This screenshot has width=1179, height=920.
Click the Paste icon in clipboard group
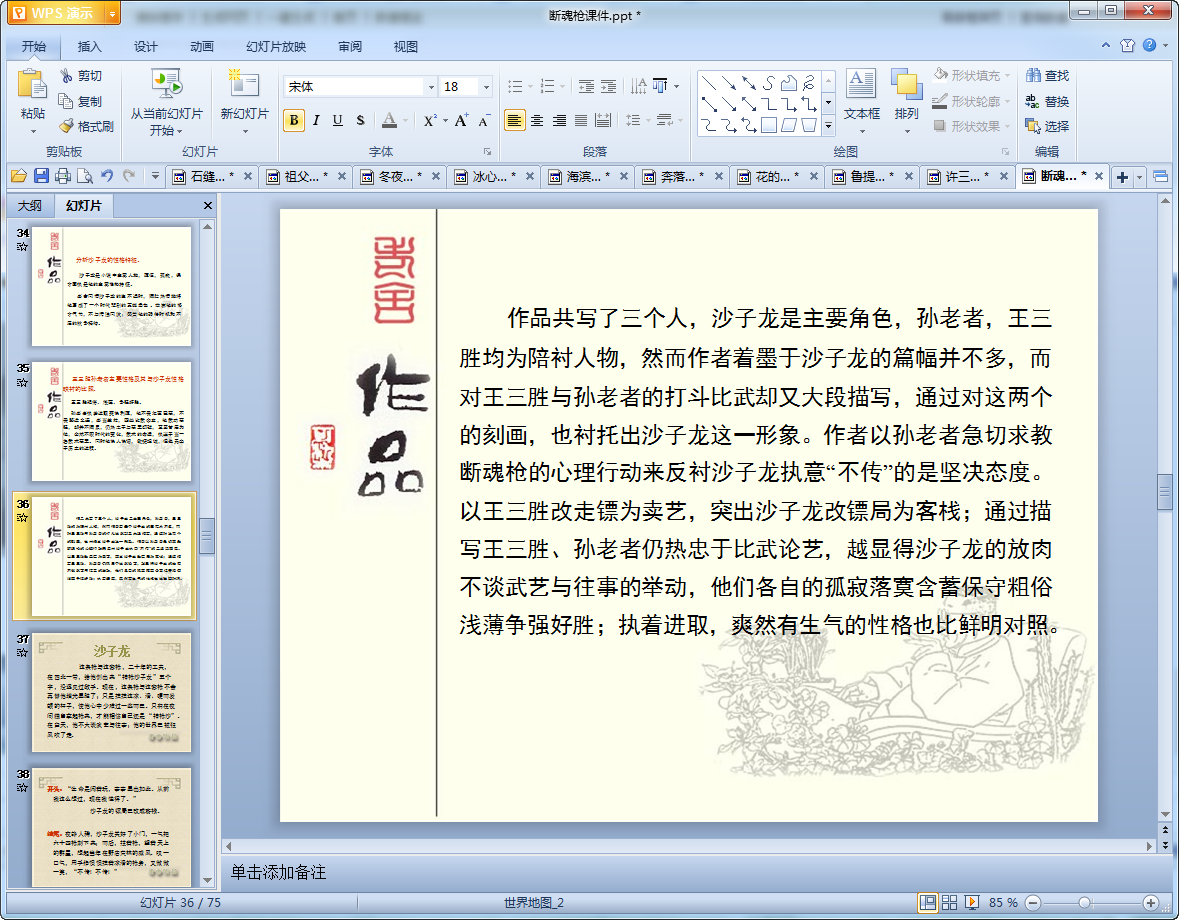[32, 84]
